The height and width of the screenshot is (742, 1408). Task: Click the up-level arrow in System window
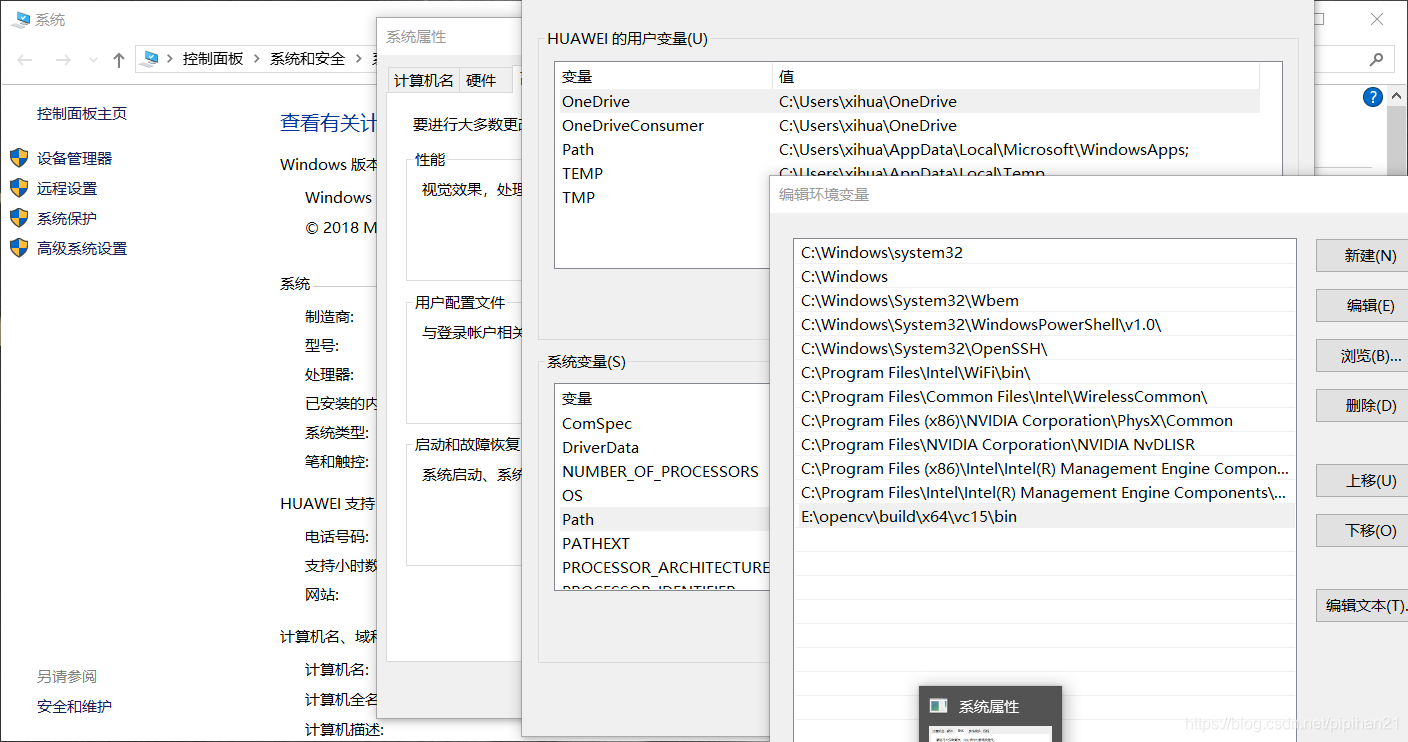[x=119, y=60]
